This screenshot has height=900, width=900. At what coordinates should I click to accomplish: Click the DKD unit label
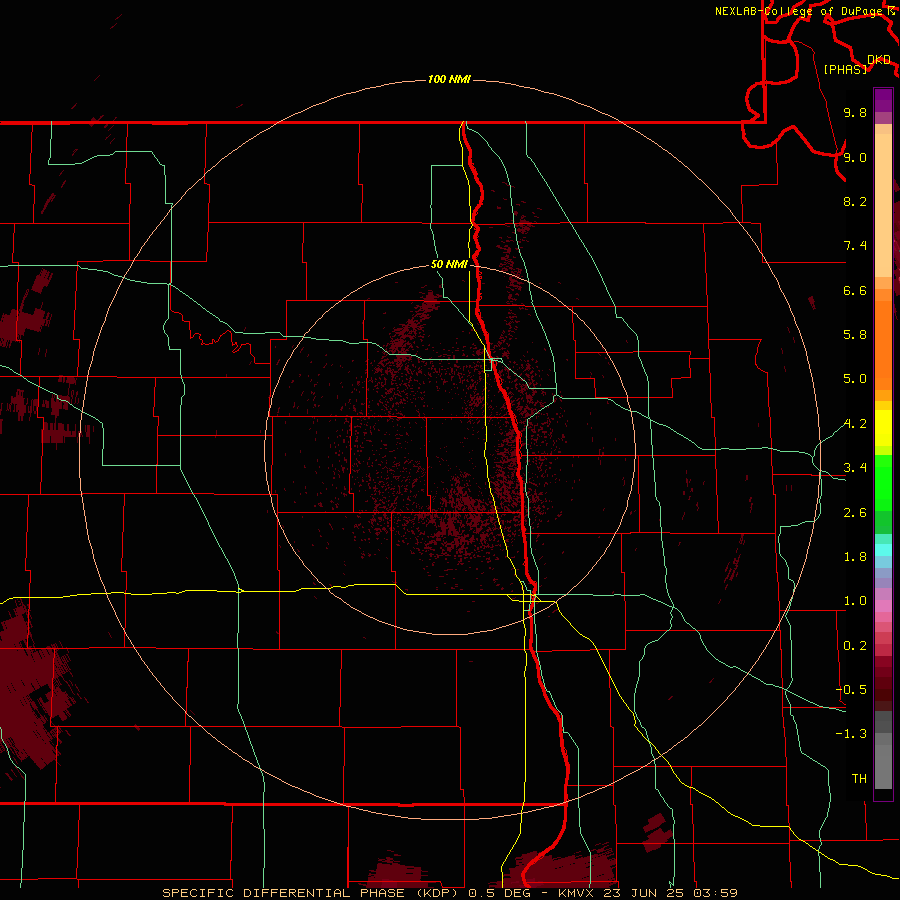coord(878,60)
